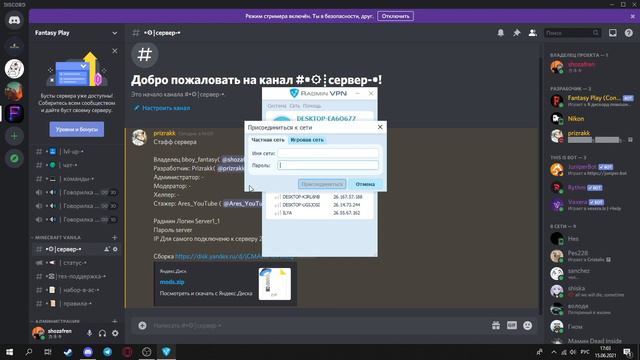The width and height of the screenshot is (640, 360).
Task: Open Сеть menu in Radmin VPN
Action: 295,106
